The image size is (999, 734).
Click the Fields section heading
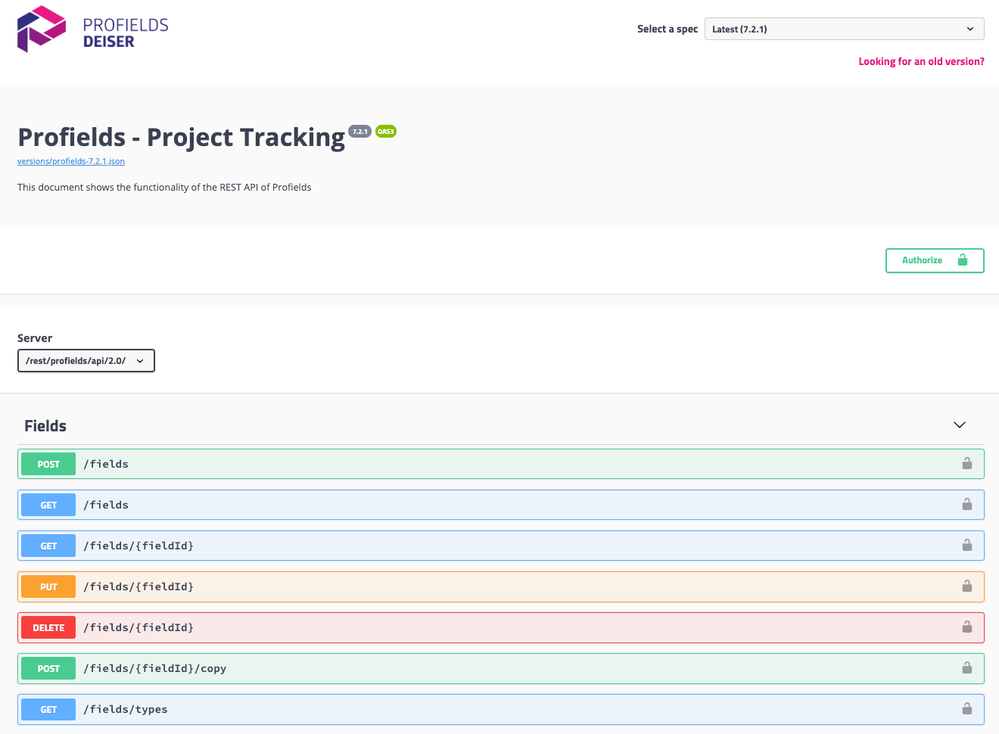pos(45,426)
